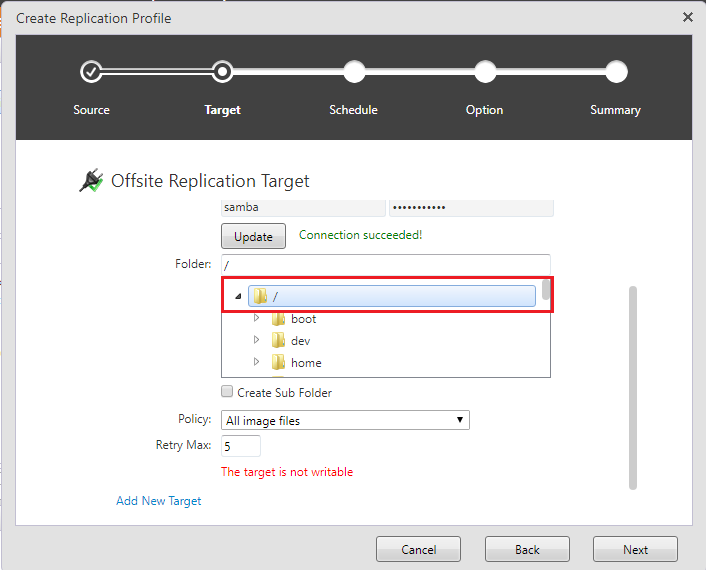
Task: Collapse the root / folder node
Action: [x=238, y=296]
